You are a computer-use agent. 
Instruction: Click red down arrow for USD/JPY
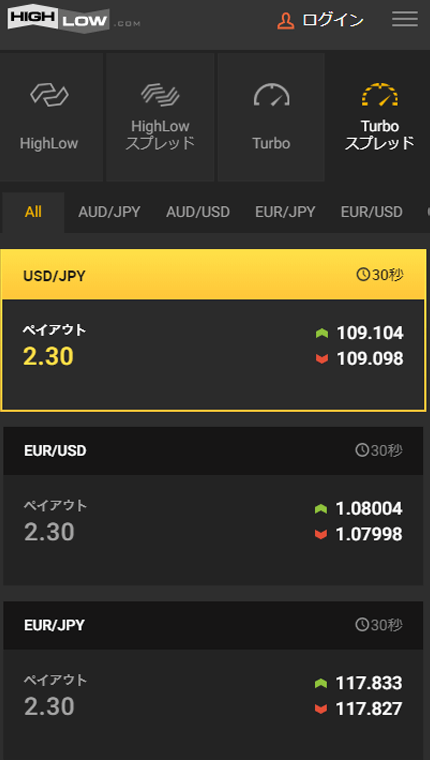322,359
